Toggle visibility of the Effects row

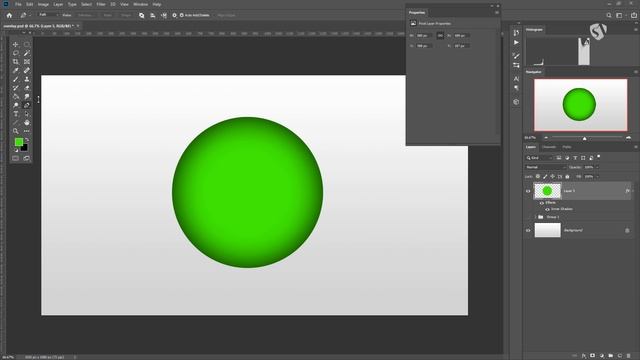click(542, 203)
